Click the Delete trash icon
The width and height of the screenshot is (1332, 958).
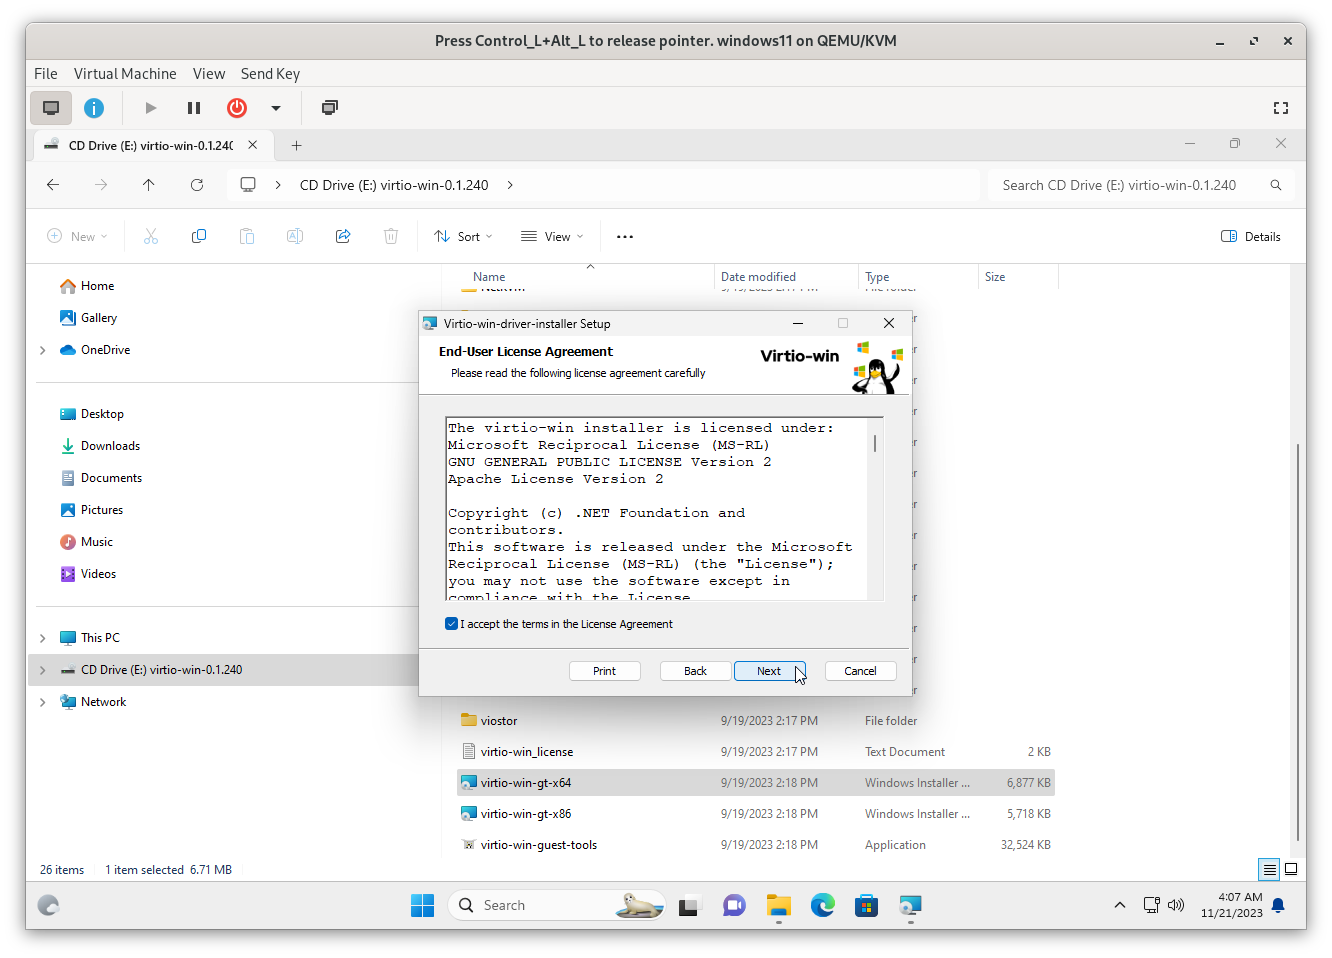click(391, 237)
